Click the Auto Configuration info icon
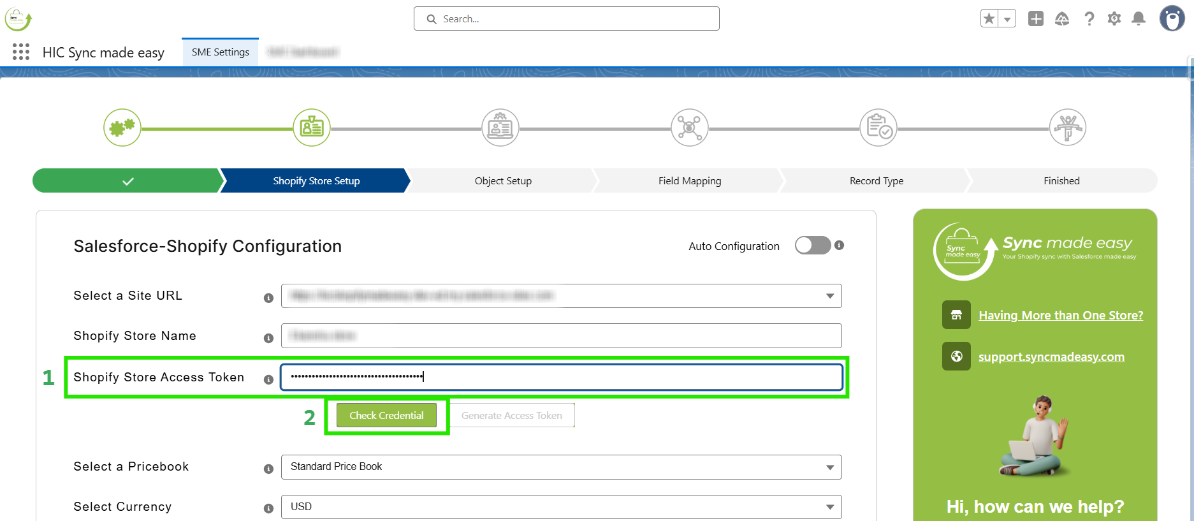The image size is (1194, 521). pyautogui.click(x=839, y=246)
